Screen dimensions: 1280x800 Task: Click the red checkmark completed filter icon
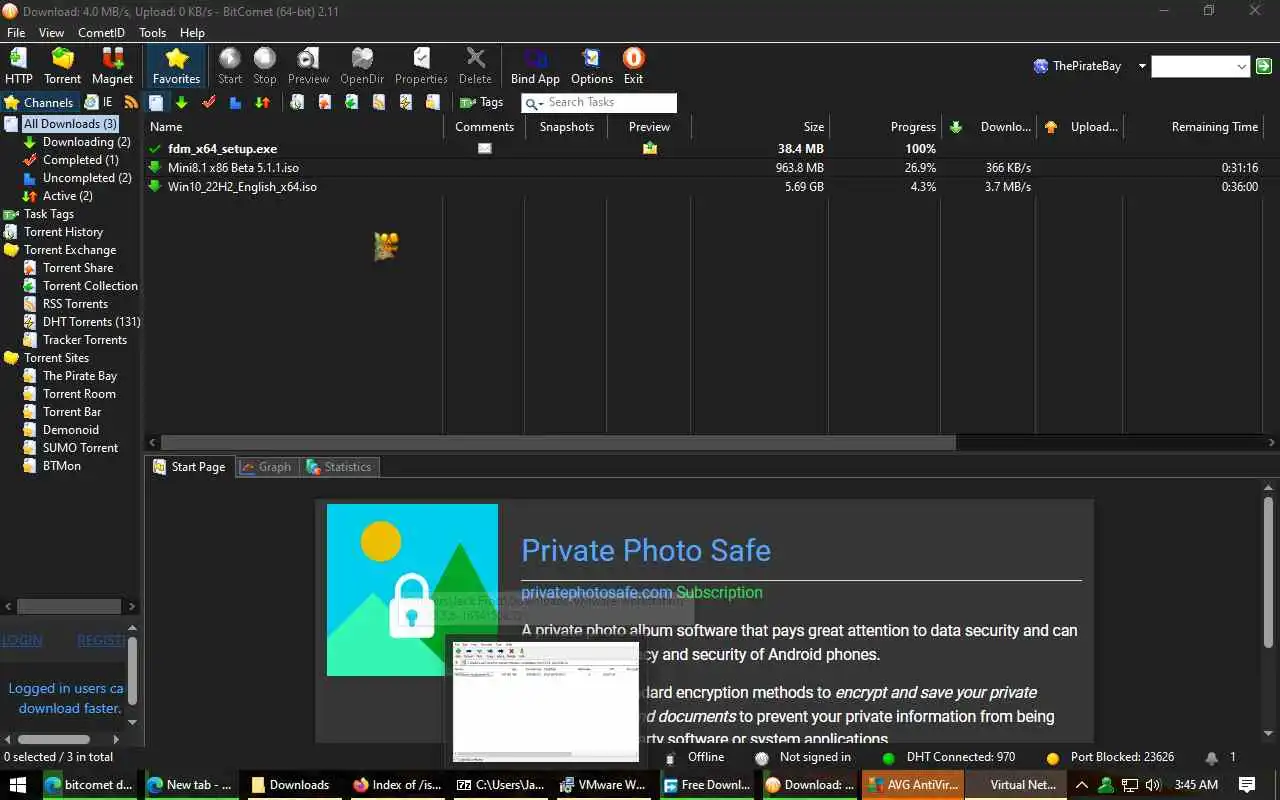coord(209,102)
